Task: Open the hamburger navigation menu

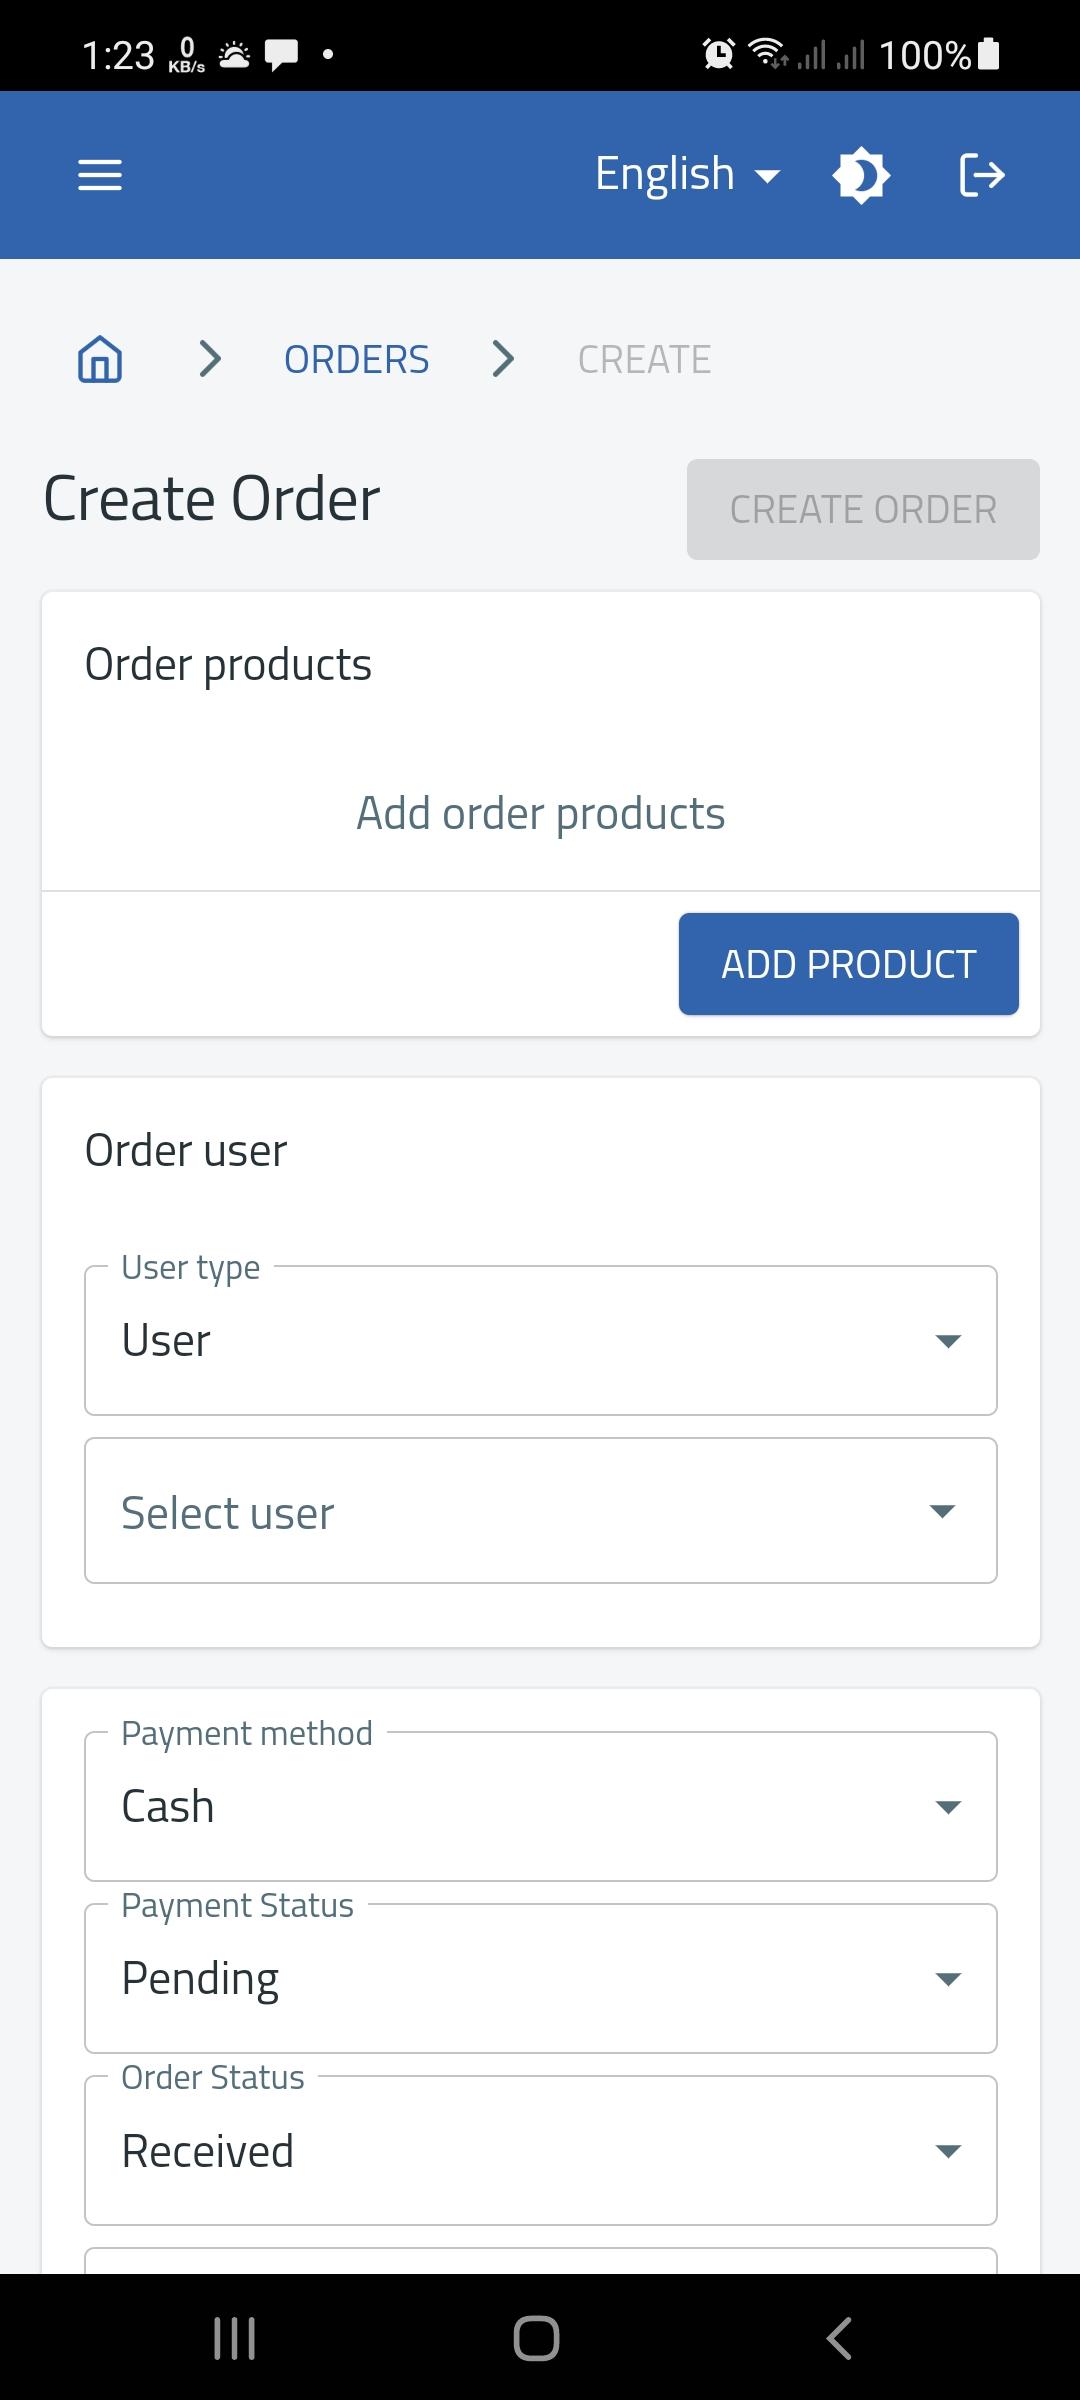Action: [100, 175]
